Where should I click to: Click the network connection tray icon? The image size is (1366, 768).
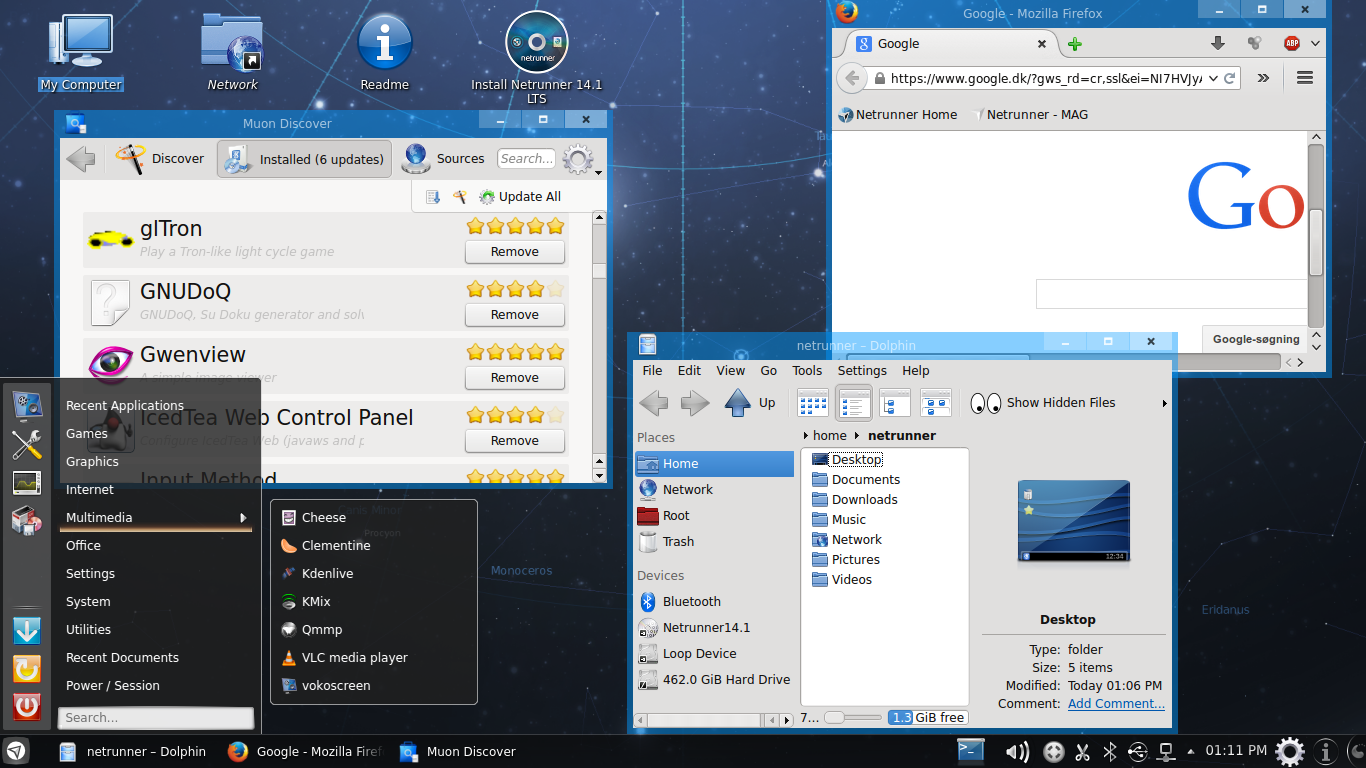tap(1166, 751)
